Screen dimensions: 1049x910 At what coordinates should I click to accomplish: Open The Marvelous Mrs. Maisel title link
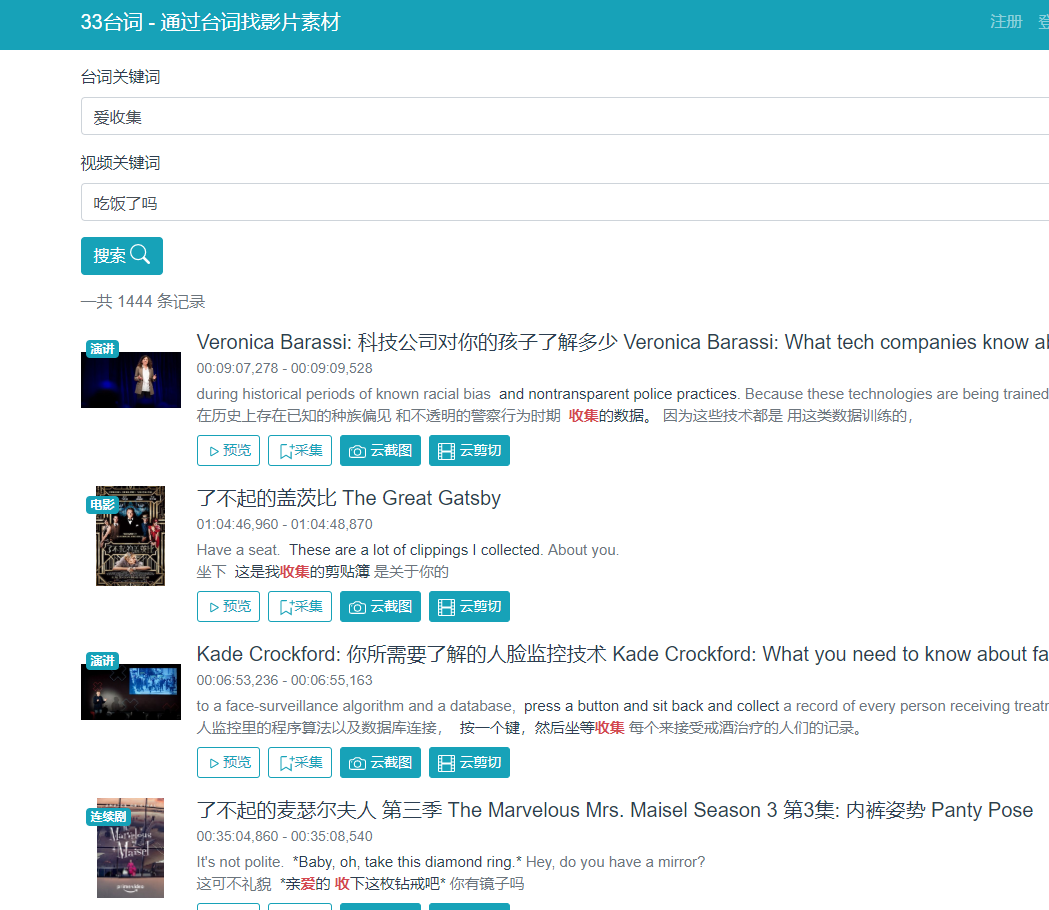pyautogui.click(x=614, y=810)
